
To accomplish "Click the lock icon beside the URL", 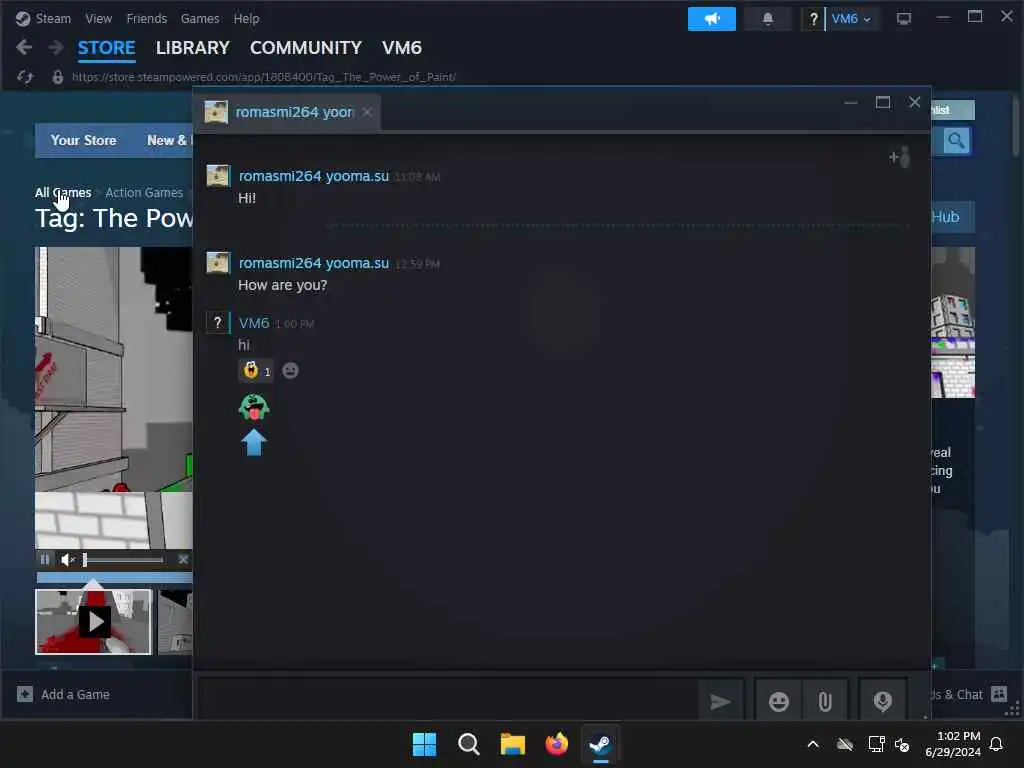I will click(x=57, y=77).
